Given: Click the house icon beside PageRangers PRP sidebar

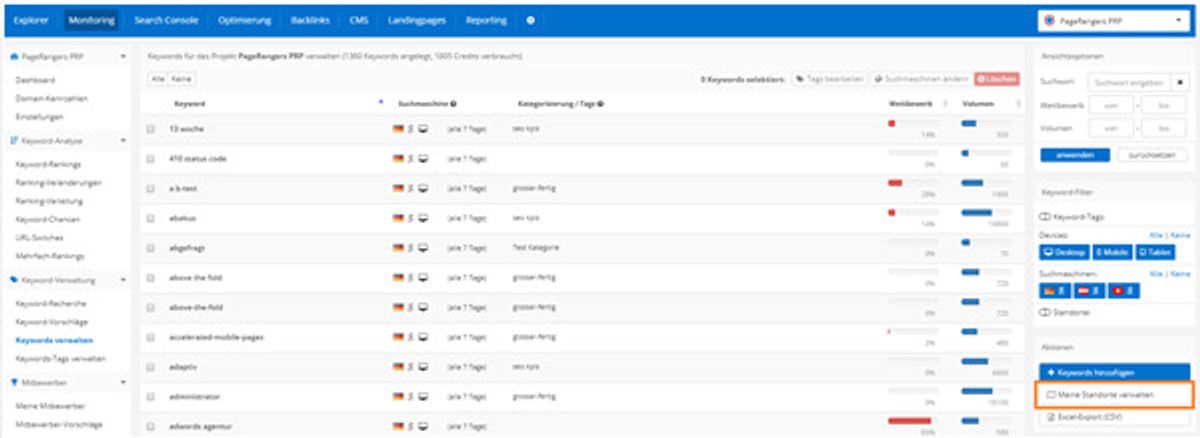Looking at the screenshot, I should [12, 57].
